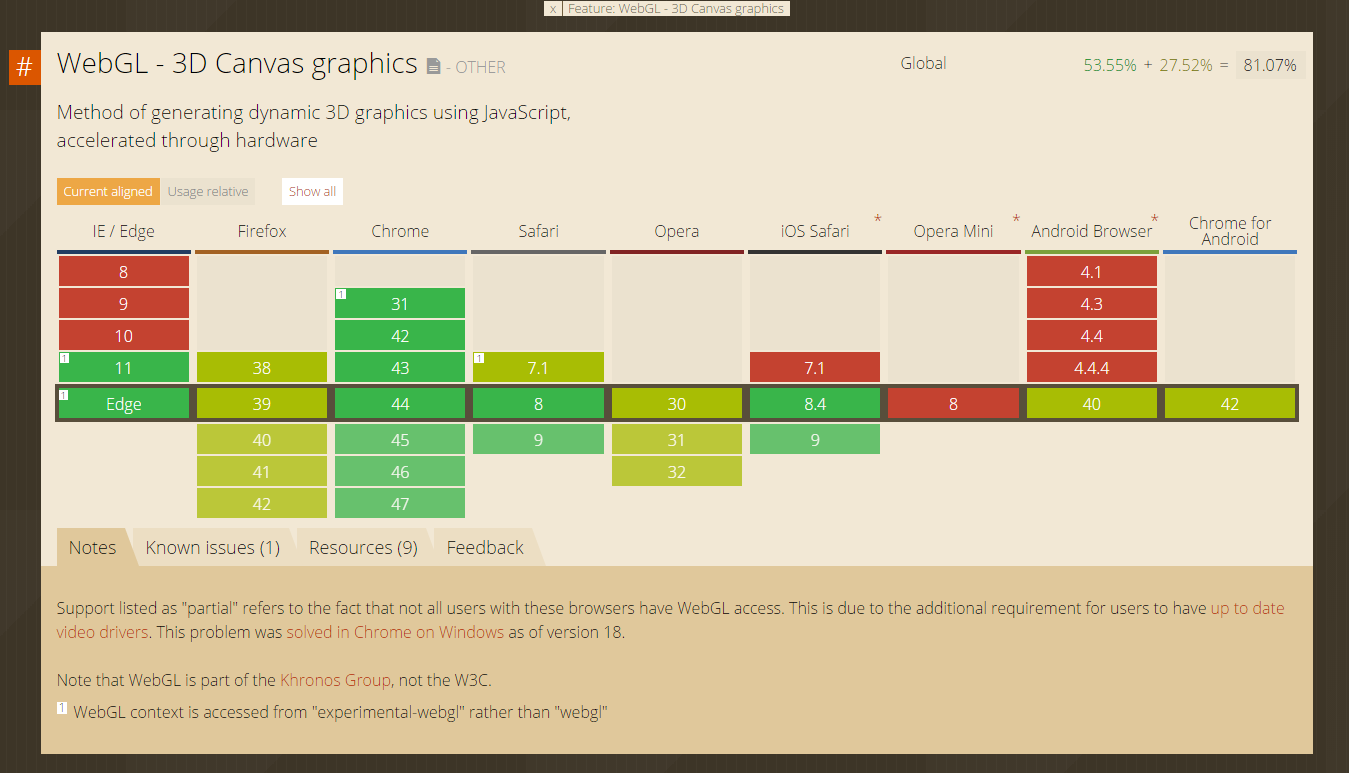Click the document spec icon beside the title

(433, 67)
